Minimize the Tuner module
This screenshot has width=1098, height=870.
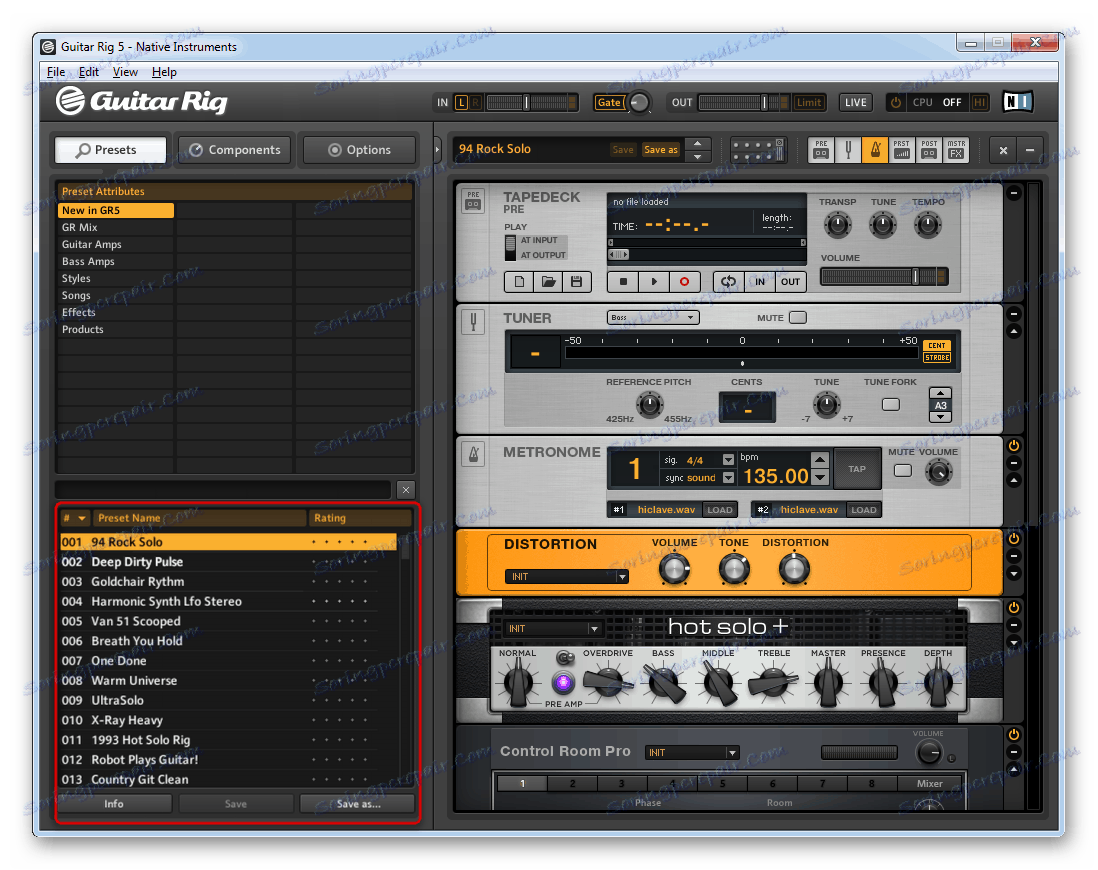click(x=1013, y=314)
